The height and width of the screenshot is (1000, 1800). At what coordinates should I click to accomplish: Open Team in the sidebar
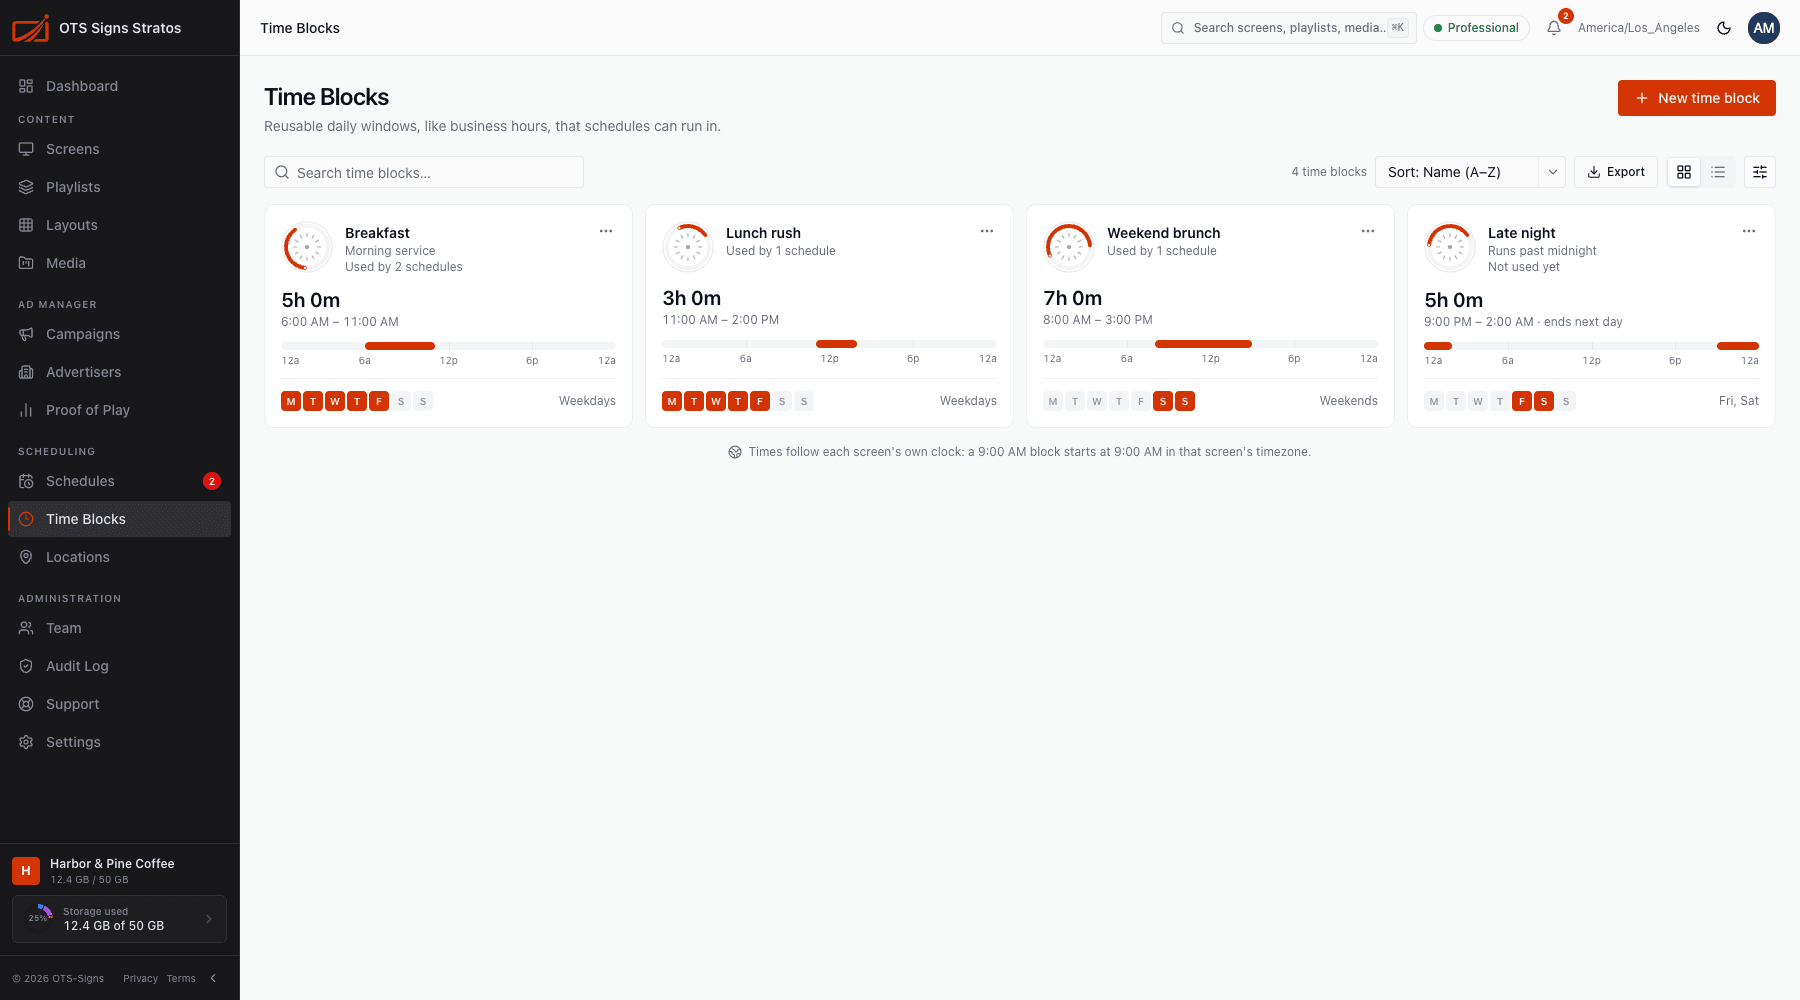(x=119, y=628)
